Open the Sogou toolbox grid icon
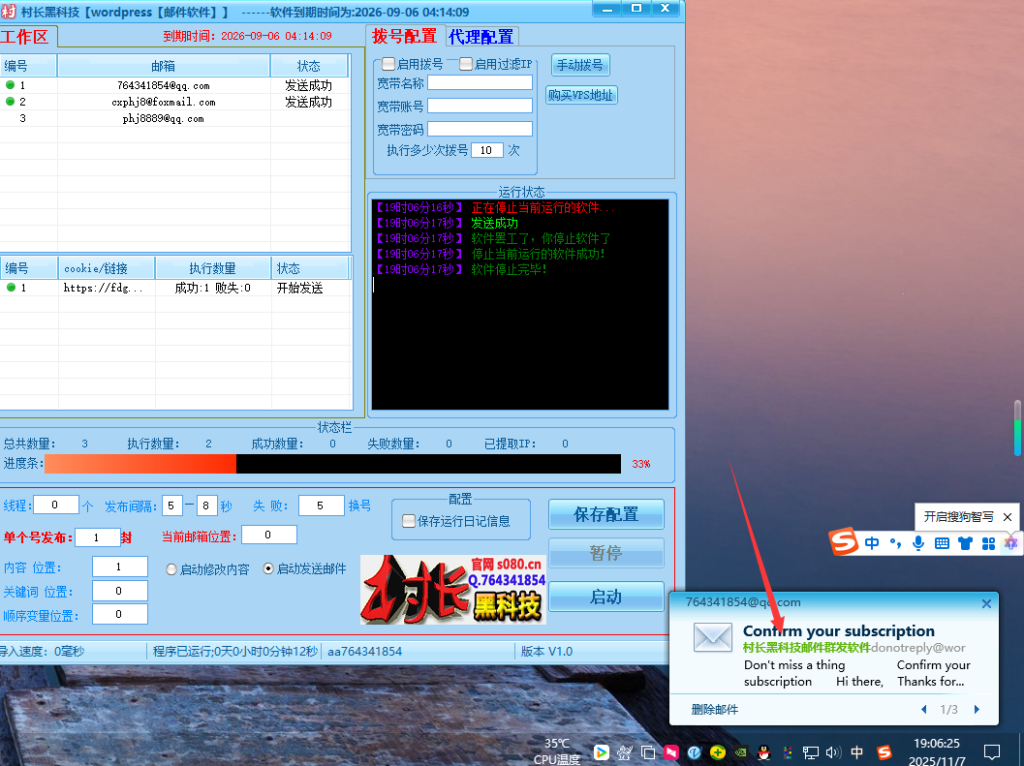Screen dimensions: 1024x766 (988, 543)
